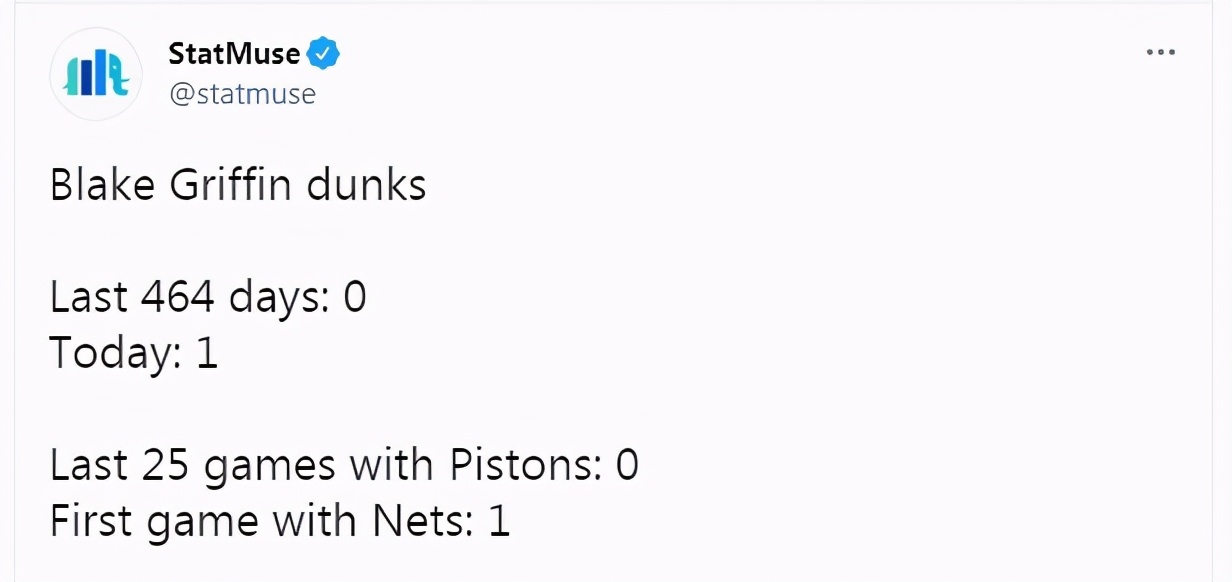Image resolution: width=1232 pixels, height=582 pixels.
Task: Click the word "Today" in the tweet
Action: tap(108, 354)
